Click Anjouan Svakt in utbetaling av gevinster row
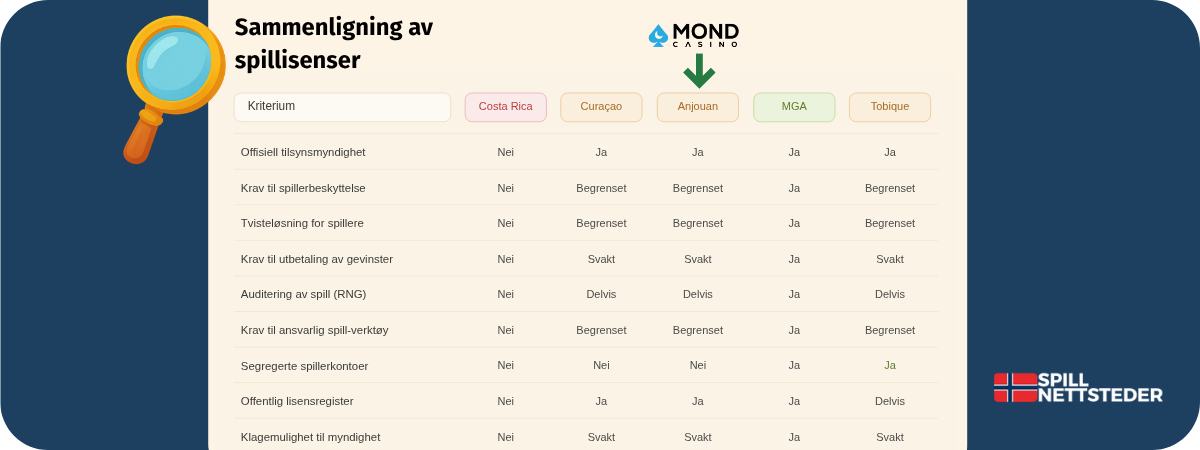 pyautogui.click(x=698, y=259)
